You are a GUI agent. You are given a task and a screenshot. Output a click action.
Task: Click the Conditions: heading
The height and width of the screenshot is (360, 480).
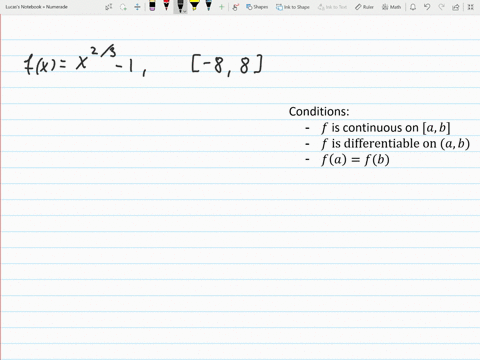click(319, 112)
